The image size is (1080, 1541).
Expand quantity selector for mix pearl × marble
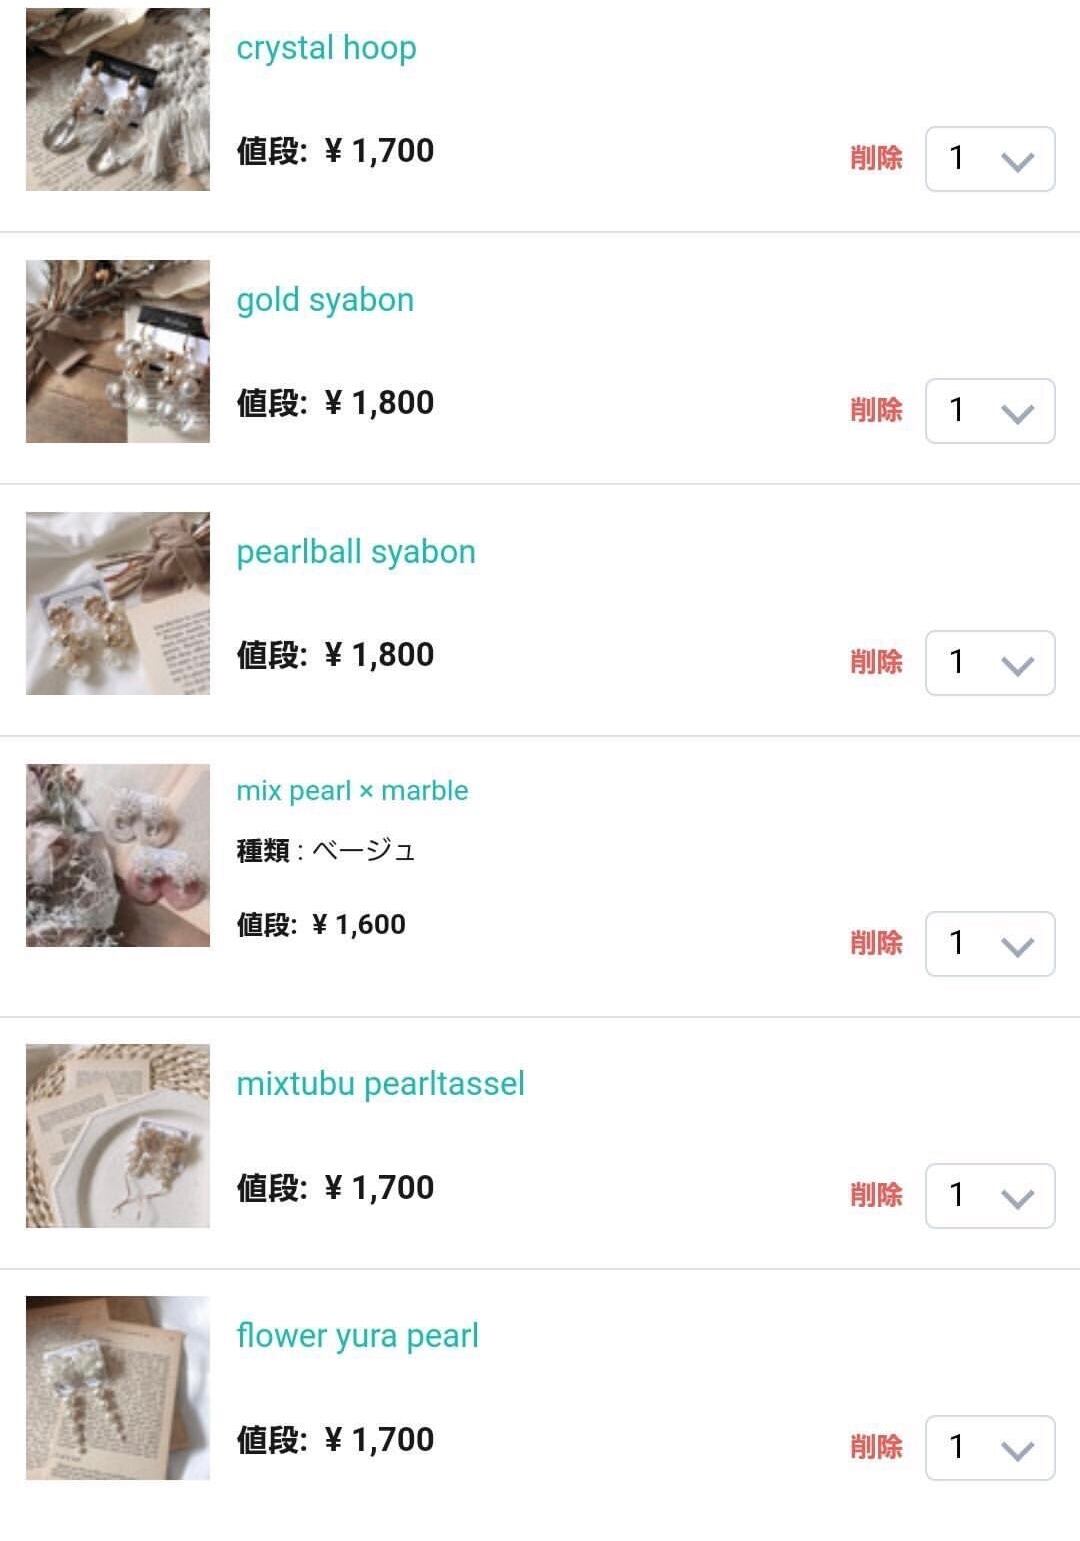coord(990,943)
